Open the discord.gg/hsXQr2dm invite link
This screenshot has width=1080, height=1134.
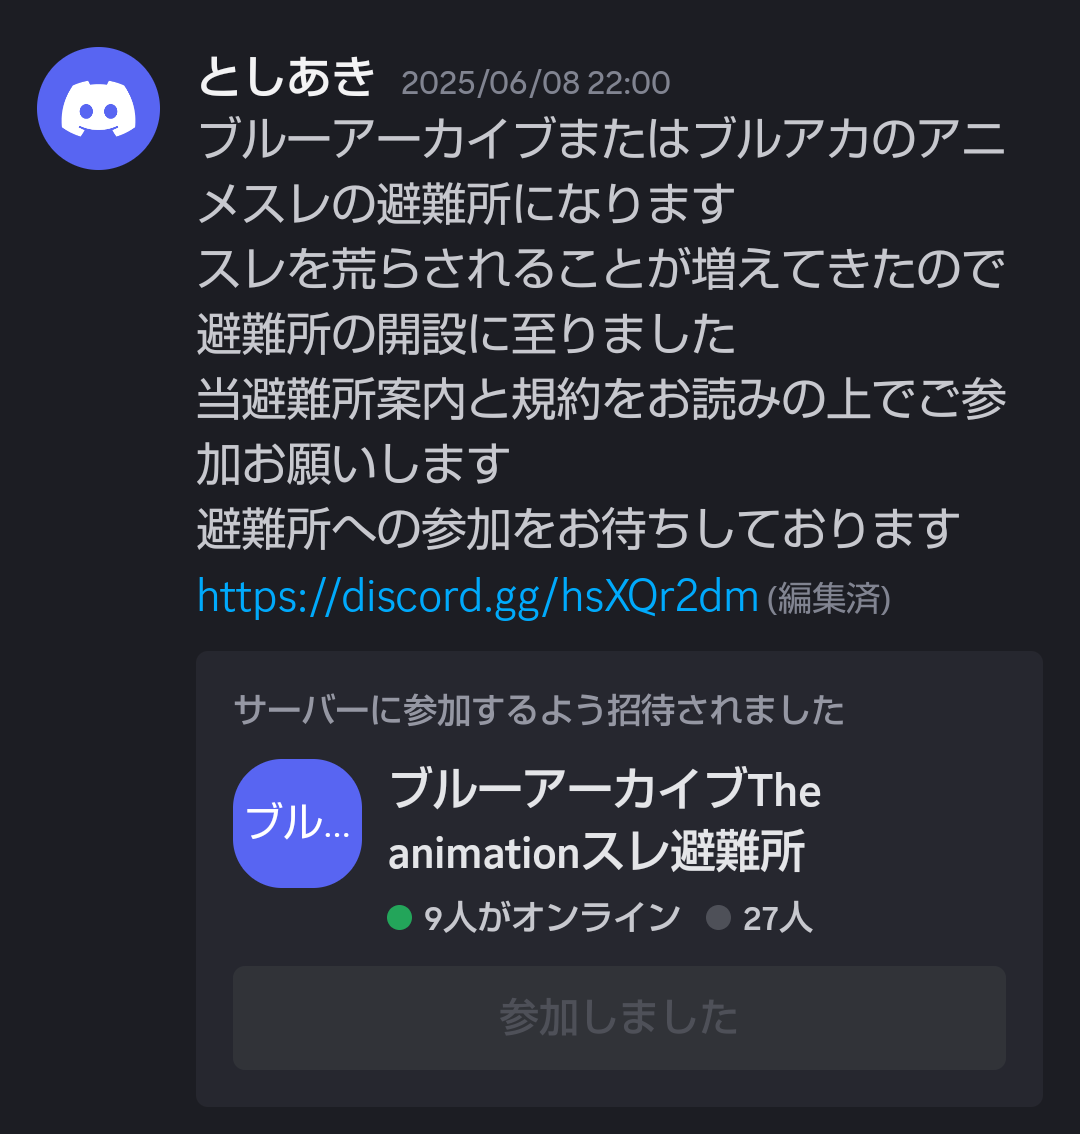[477, 597]
